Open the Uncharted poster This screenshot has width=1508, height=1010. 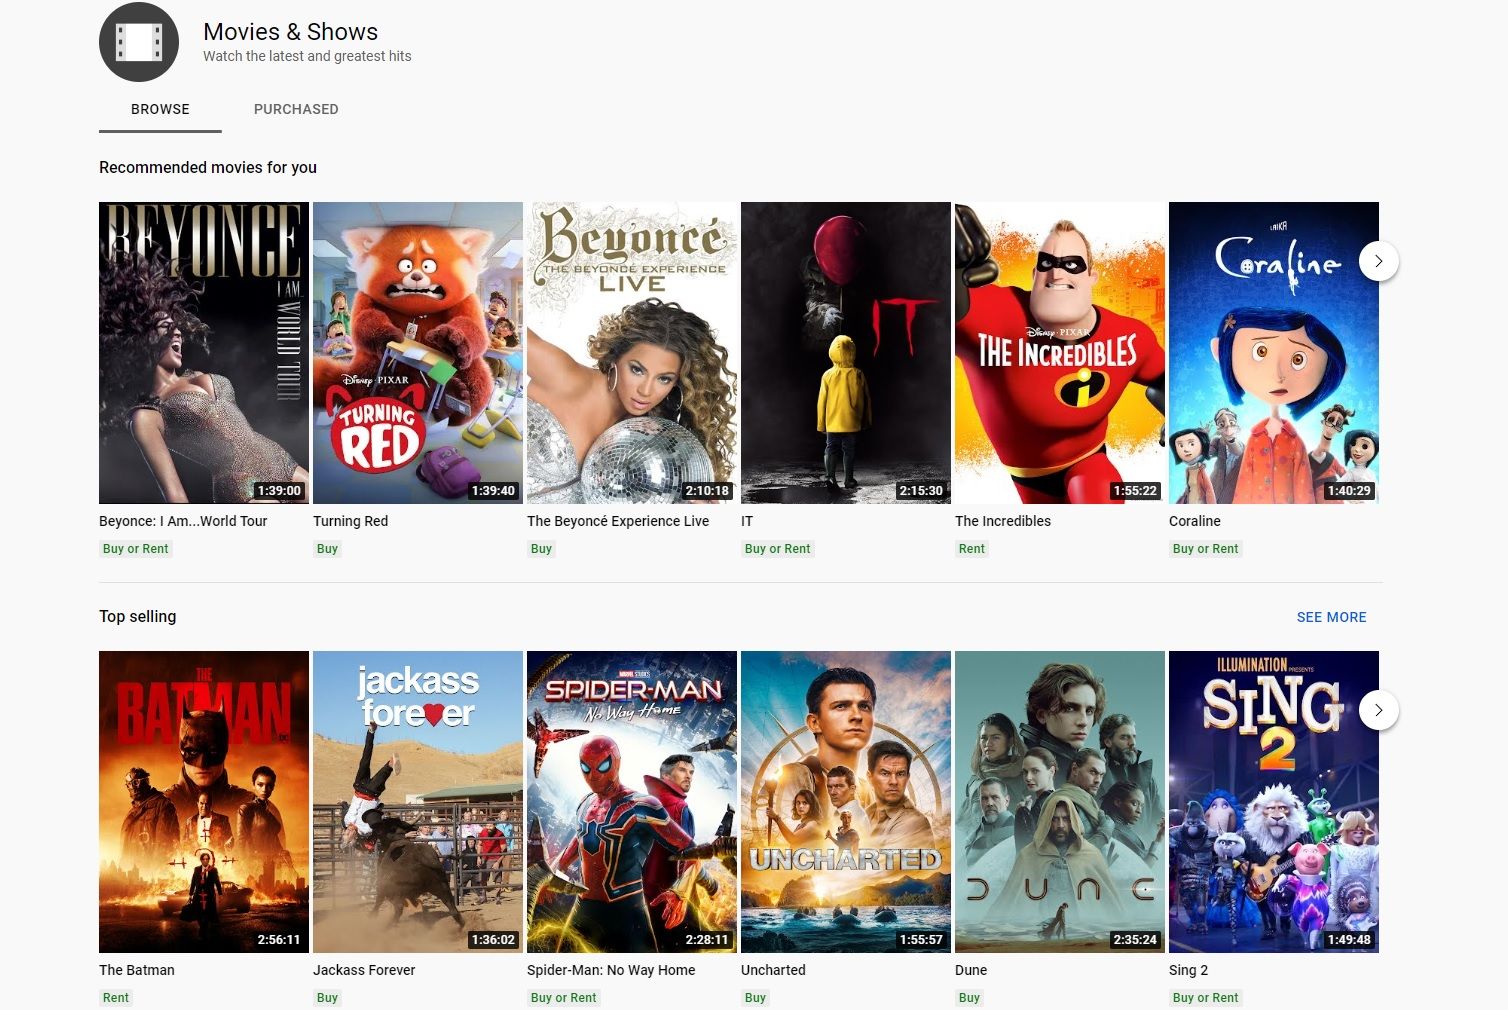(846, 802)
